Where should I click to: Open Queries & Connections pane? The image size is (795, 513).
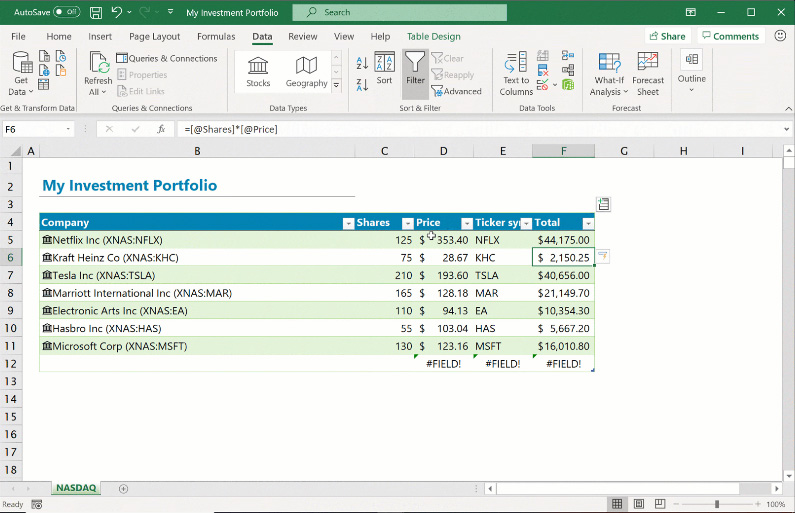tap(167, 58)
